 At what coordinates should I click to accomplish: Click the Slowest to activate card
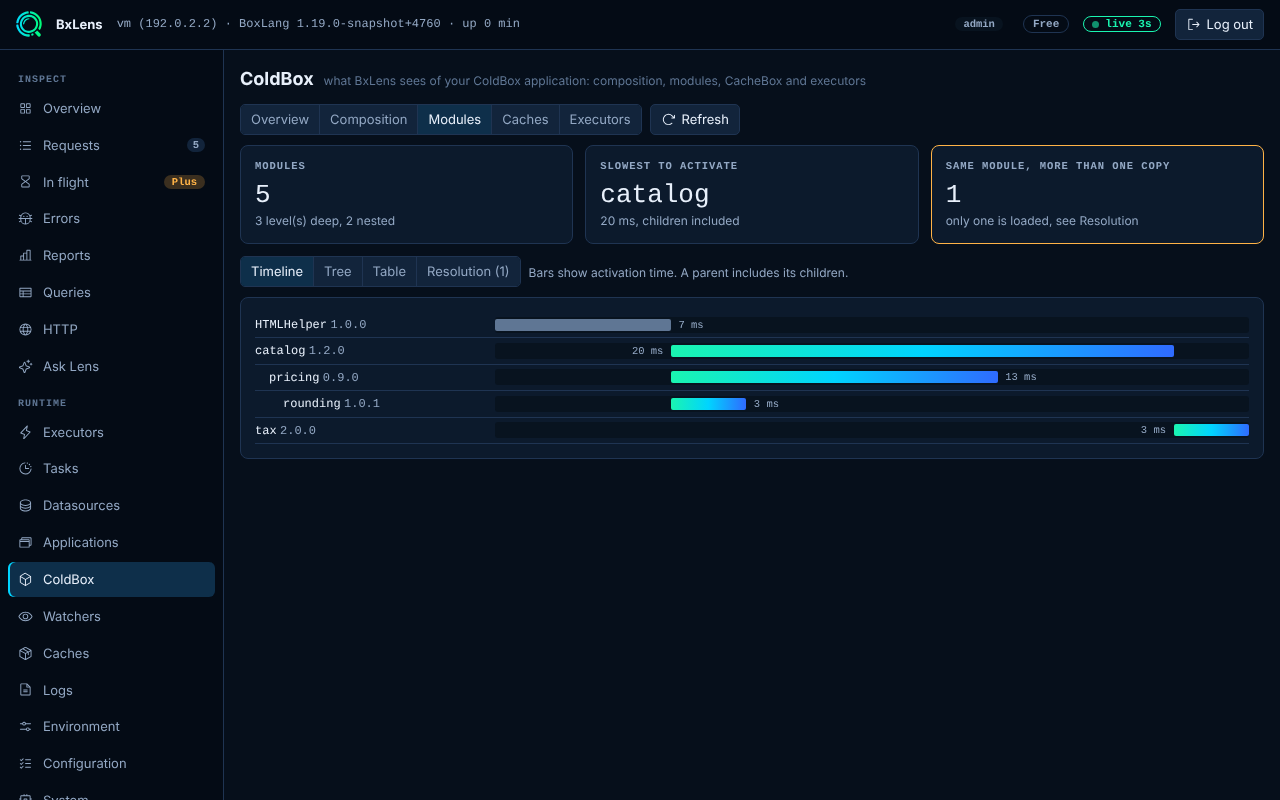point(752,194)
